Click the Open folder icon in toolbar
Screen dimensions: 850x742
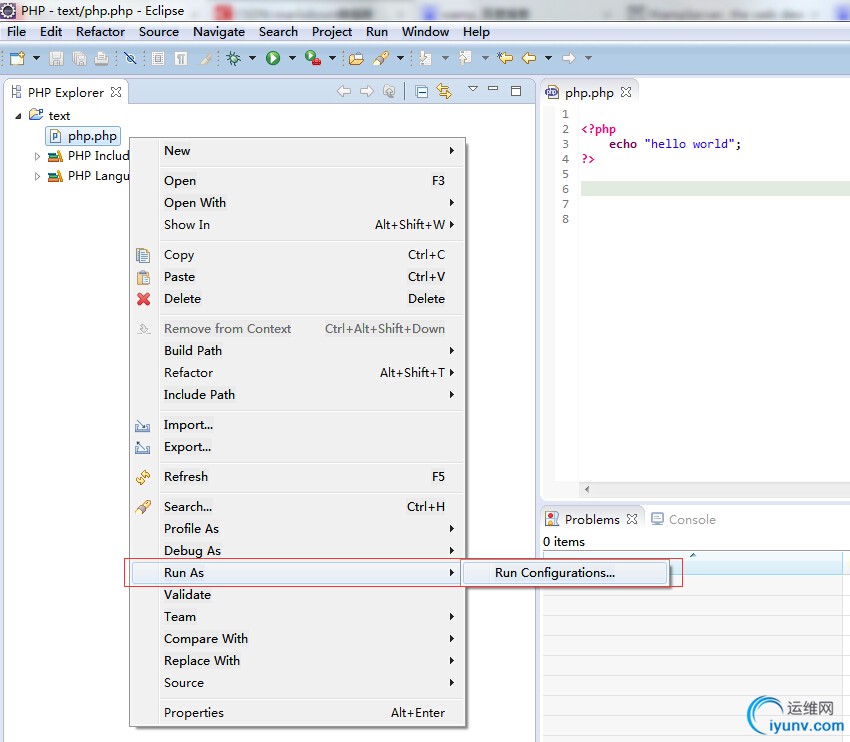356,59
